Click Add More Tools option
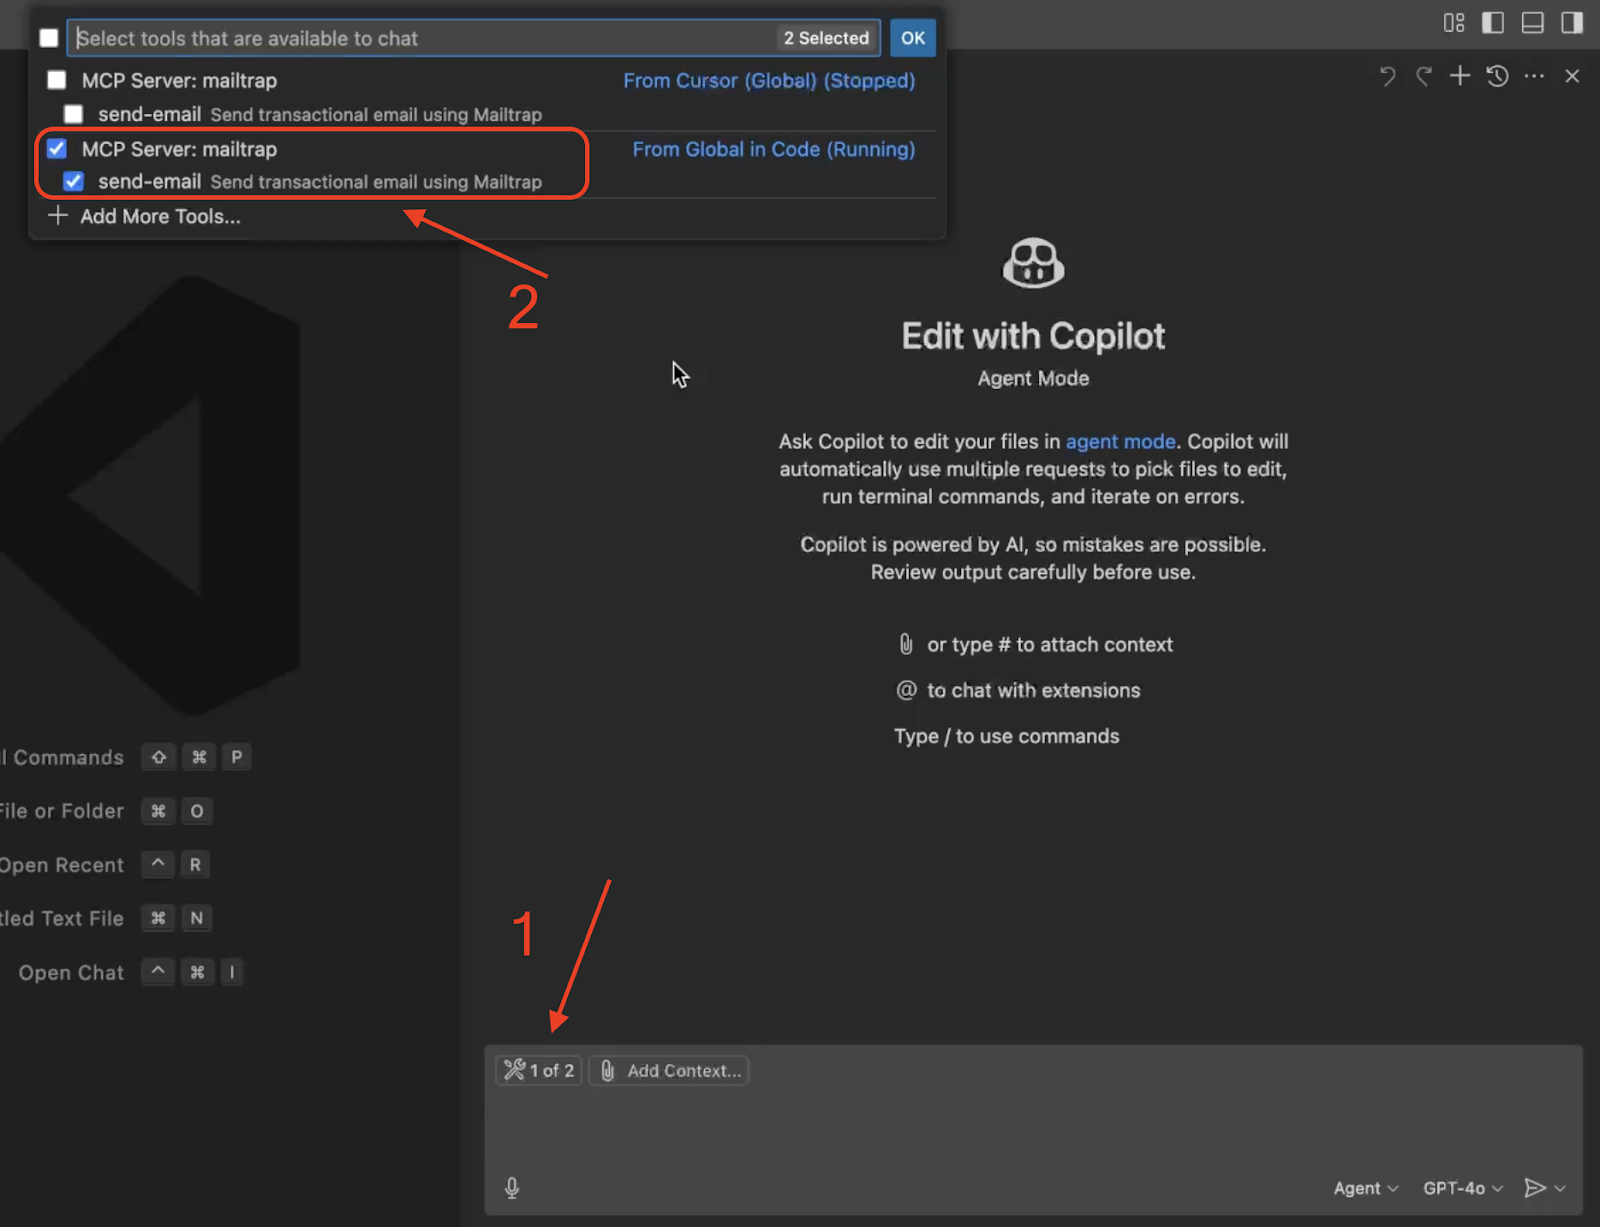 [160, 216]
